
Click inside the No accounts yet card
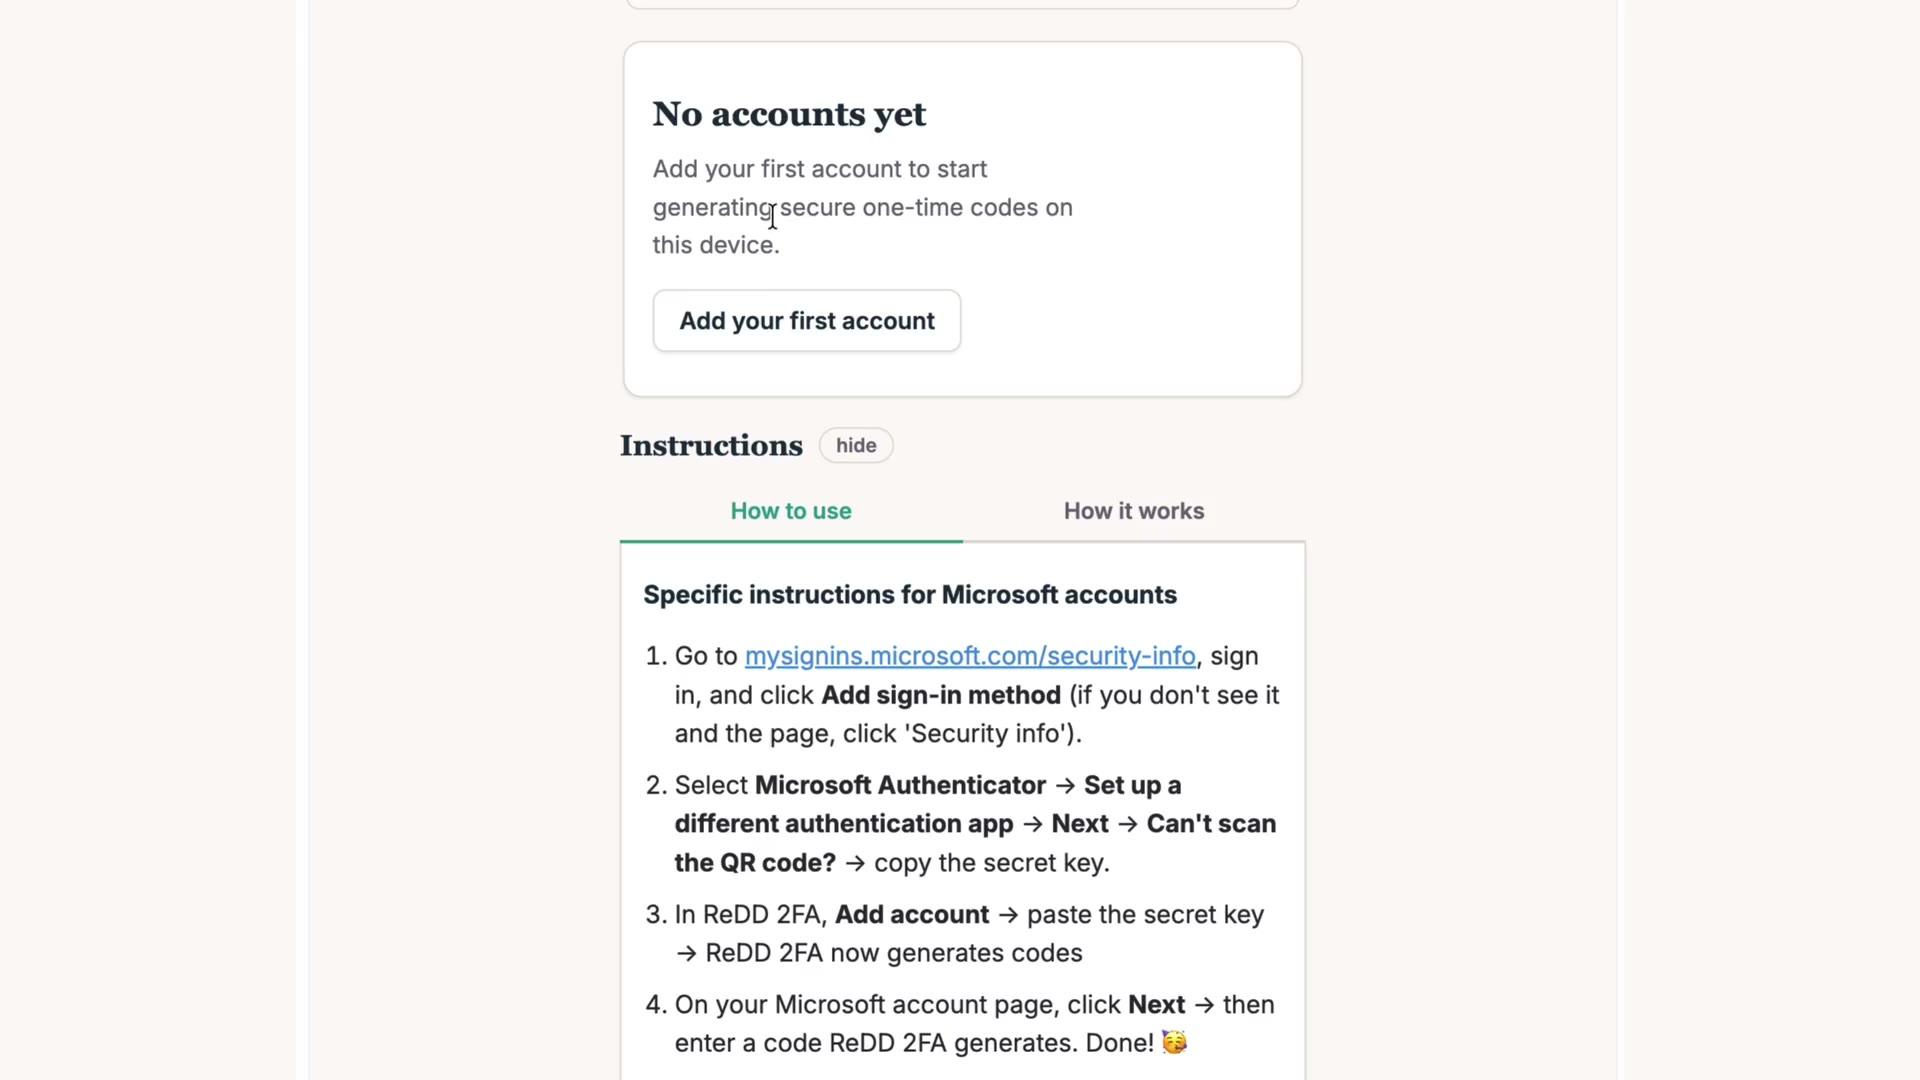click(963, 219)
